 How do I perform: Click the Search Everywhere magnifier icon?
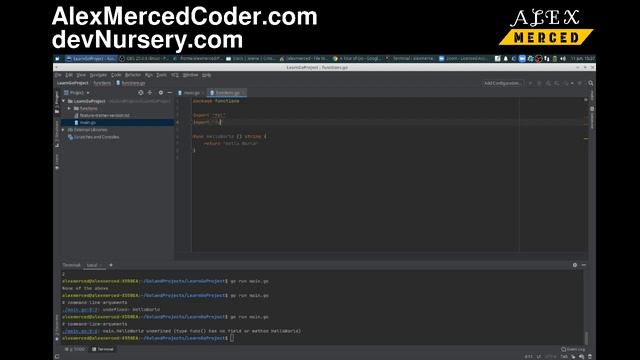[591, 83]
